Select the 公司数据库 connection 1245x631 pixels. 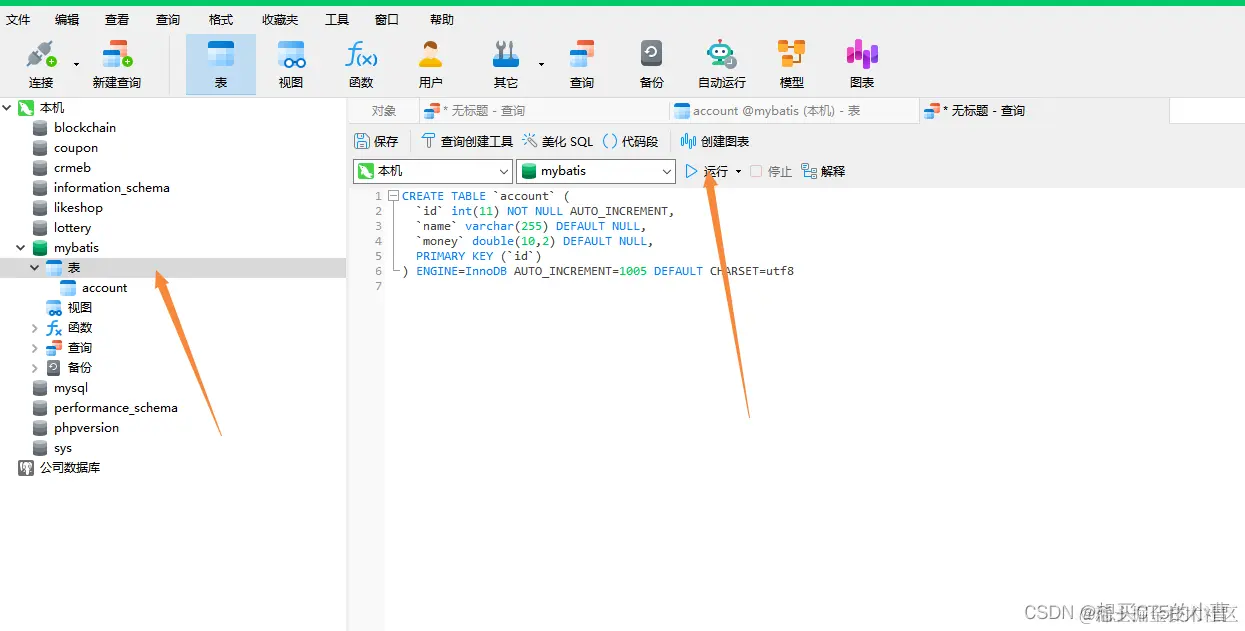(x=69, y=467)
